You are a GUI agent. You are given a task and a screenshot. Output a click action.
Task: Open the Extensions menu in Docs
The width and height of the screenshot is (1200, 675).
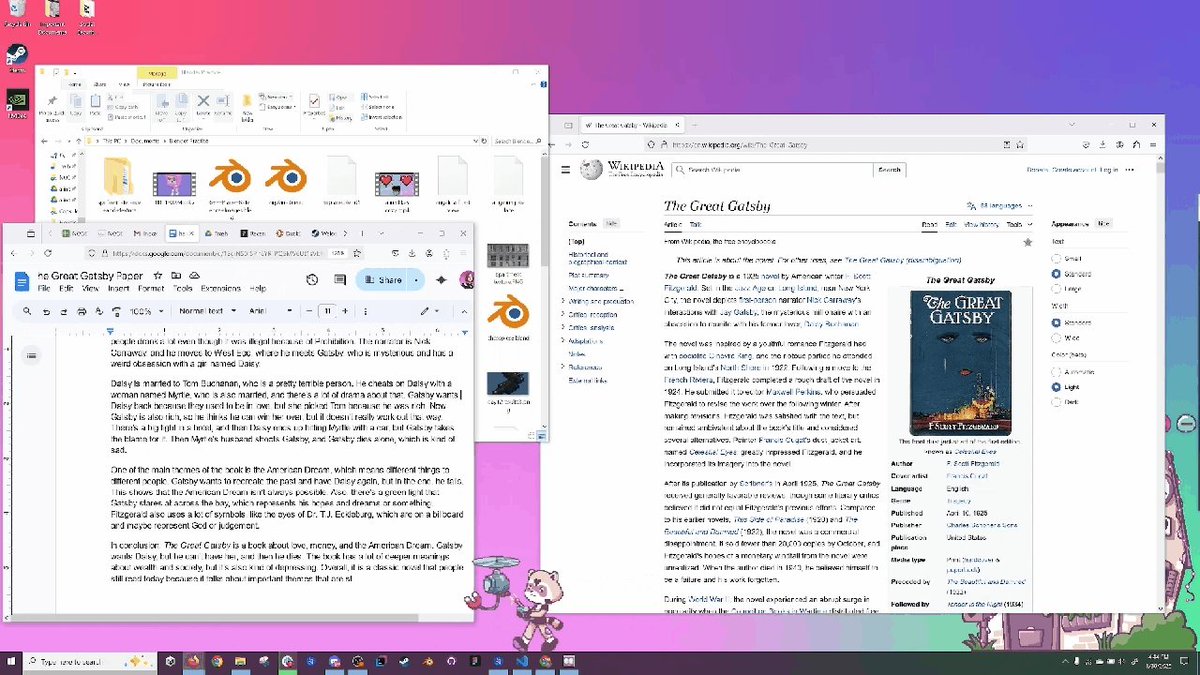(220, 288)
